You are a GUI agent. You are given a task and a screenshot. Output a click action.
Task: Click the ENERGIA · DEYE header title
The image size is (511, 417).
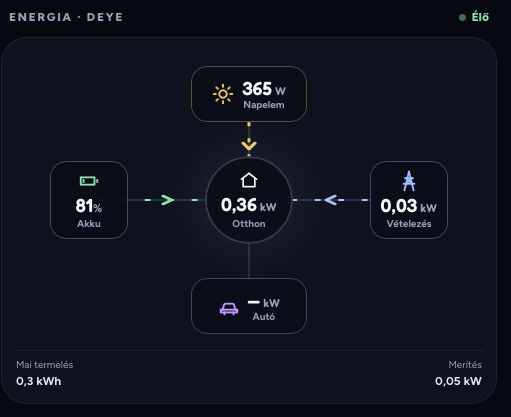66,17
